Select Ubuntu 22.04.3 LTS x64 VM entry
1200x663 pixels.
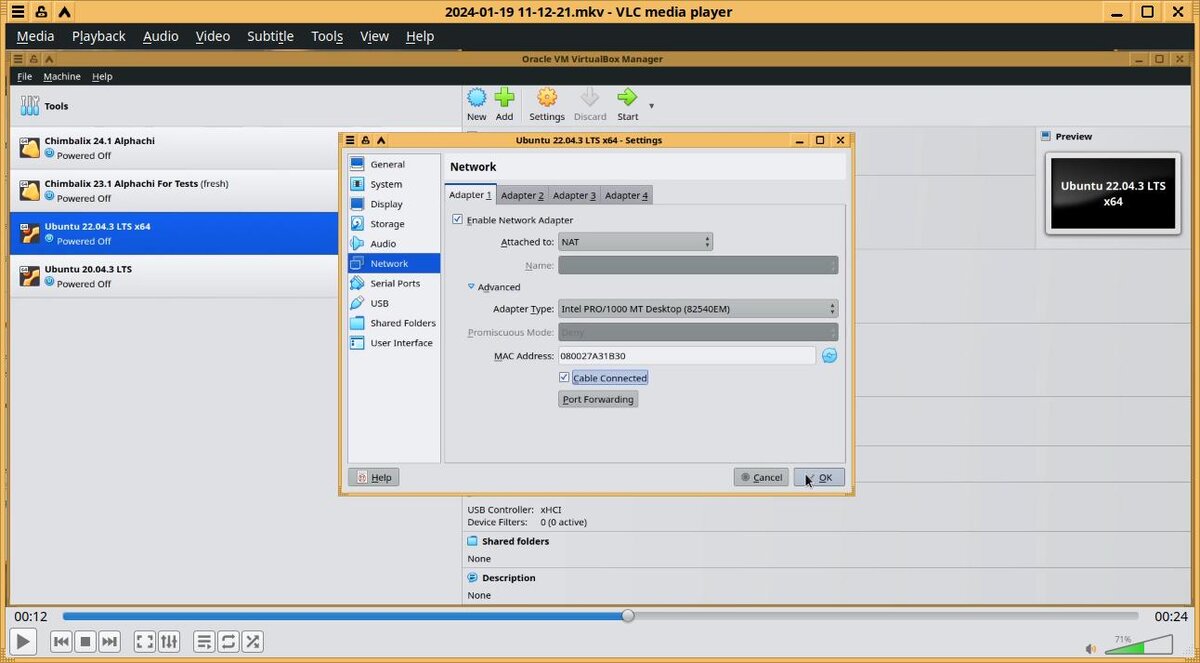[174, 233]
